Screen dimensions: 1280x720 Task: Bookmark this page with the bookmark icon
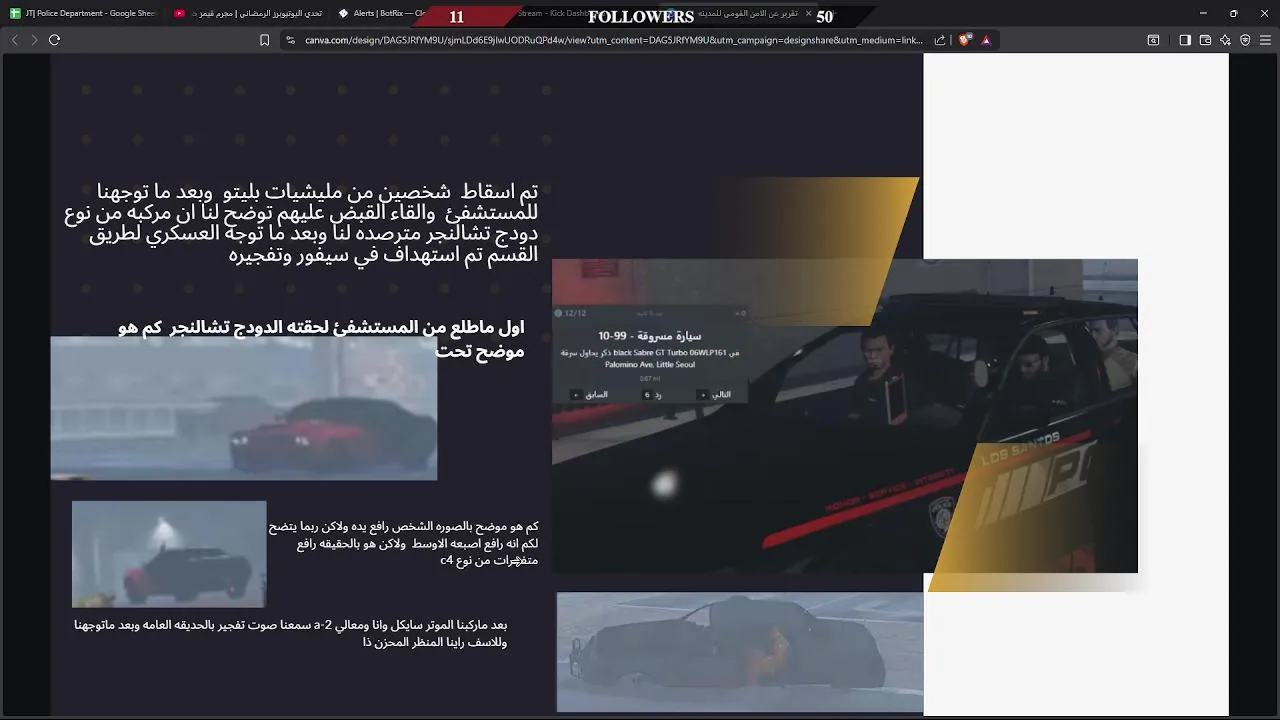pos(264,40)
